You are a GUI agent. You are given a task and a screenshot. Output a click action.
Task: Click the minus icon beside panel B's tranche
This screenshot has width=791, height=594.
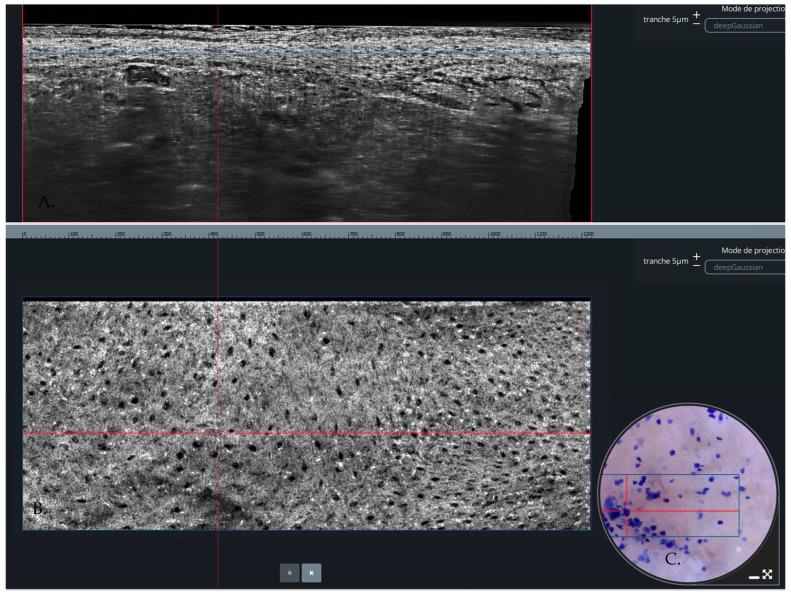click(696, 266)
